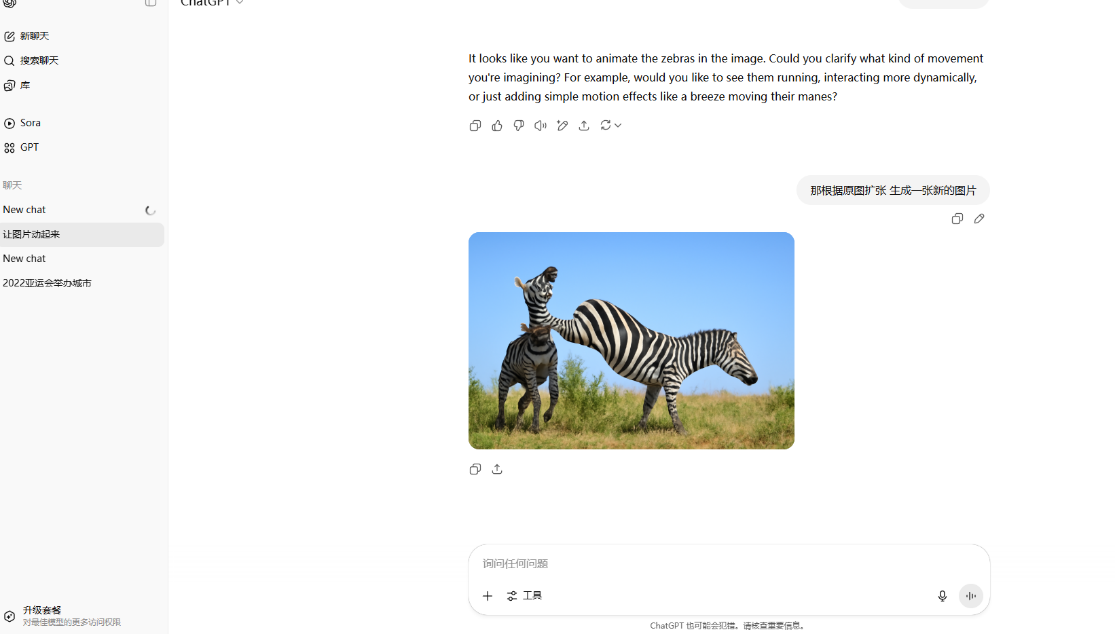Image resolution: width=1115 pixels, height=634 pixels.
Task: Copy the user's message text
Action: click(x=957, y=219)
